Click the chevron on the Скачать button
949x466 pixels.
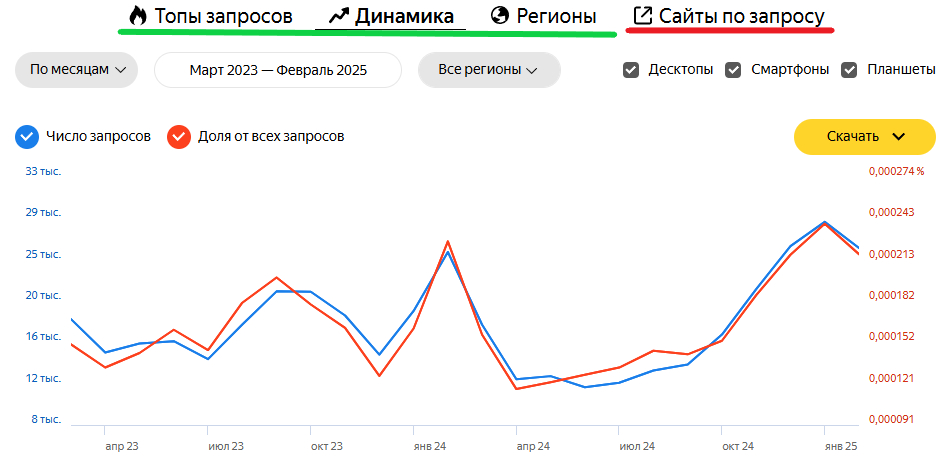tap(898, 137)
